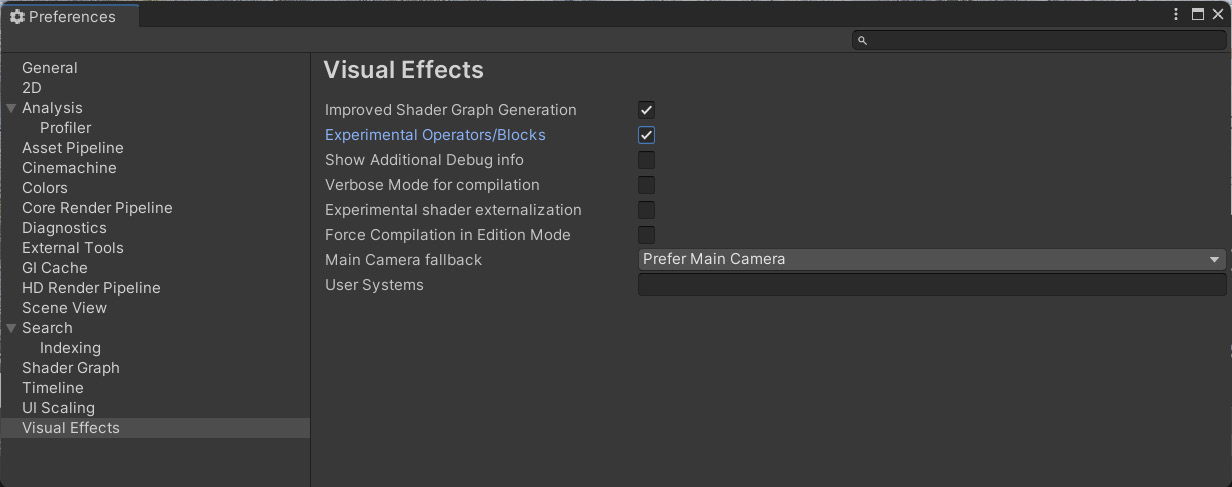
Task: Close the Preferences window
Action: click(x=1218, y=14)
